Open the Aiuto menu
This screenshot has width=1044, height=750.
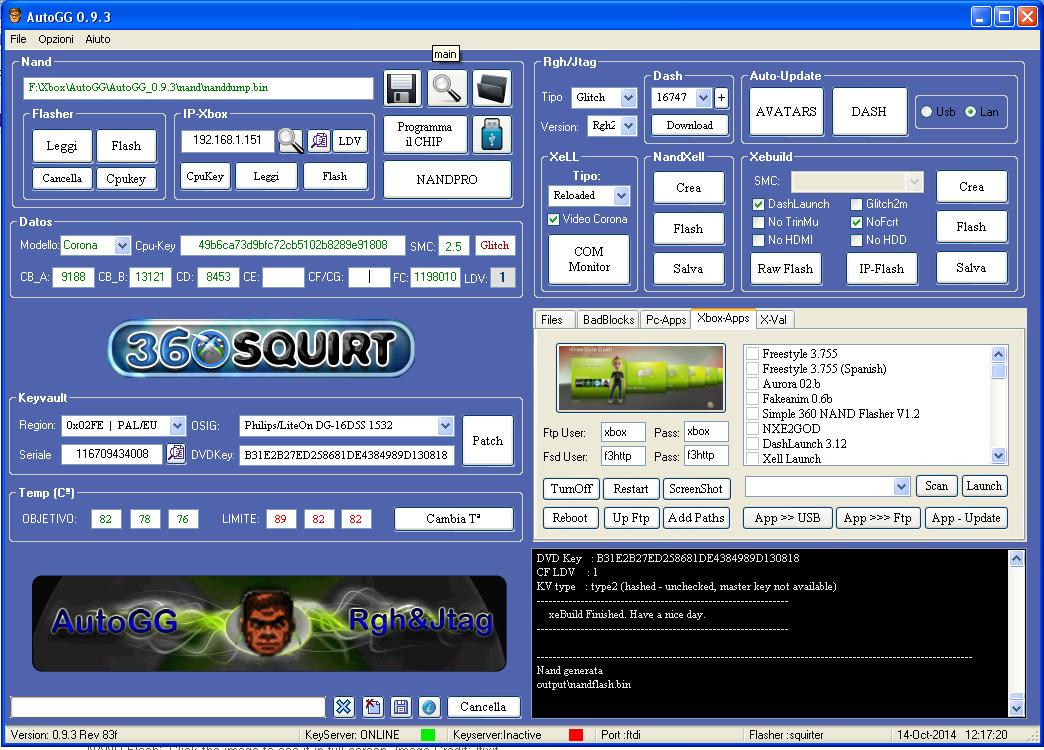pos(98,39)
